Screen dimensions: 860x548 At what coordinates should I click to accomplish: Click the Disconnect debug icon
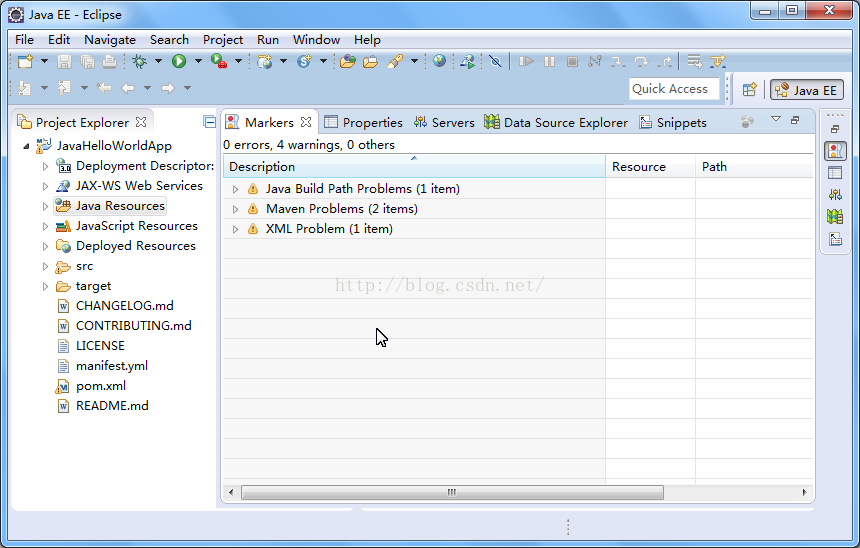coord(595,61)
